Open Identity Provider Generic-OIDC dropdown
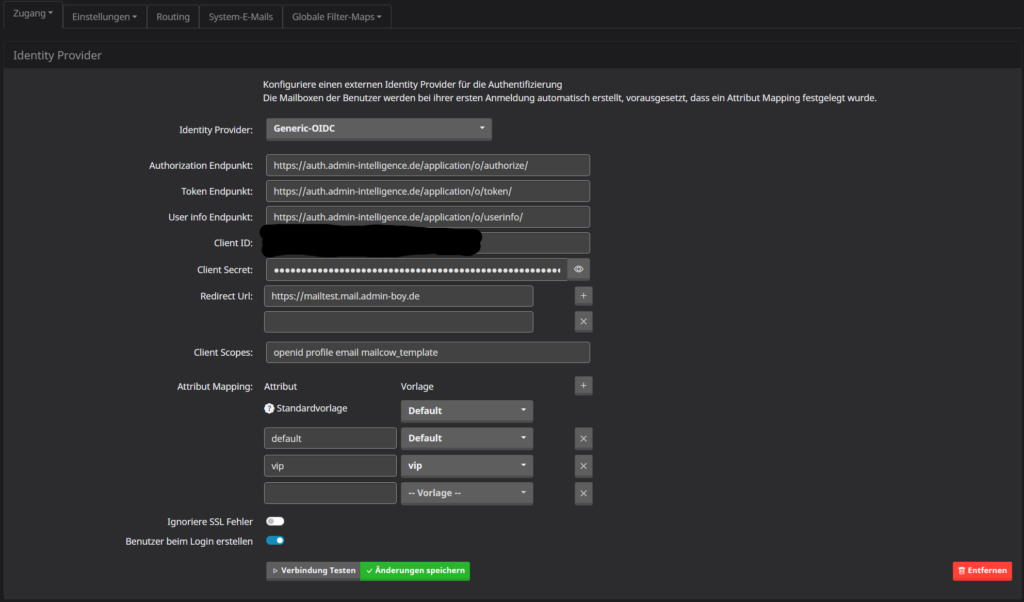Image resolution: width=1024 pixels, height=602 pixels. pyautogui.click(x=379, y=129)
